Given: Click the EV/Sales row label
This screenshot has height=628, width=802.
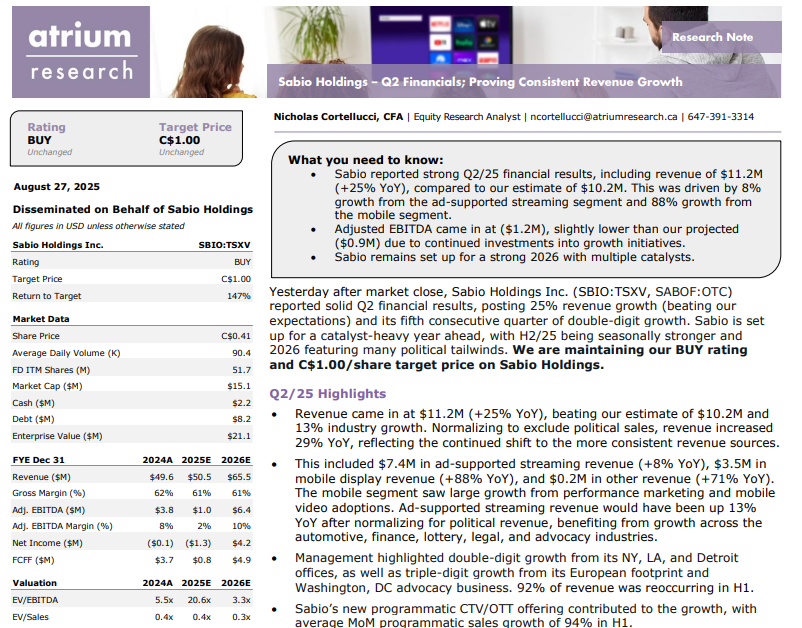Looking at the screenshot, I should [31, 617].
